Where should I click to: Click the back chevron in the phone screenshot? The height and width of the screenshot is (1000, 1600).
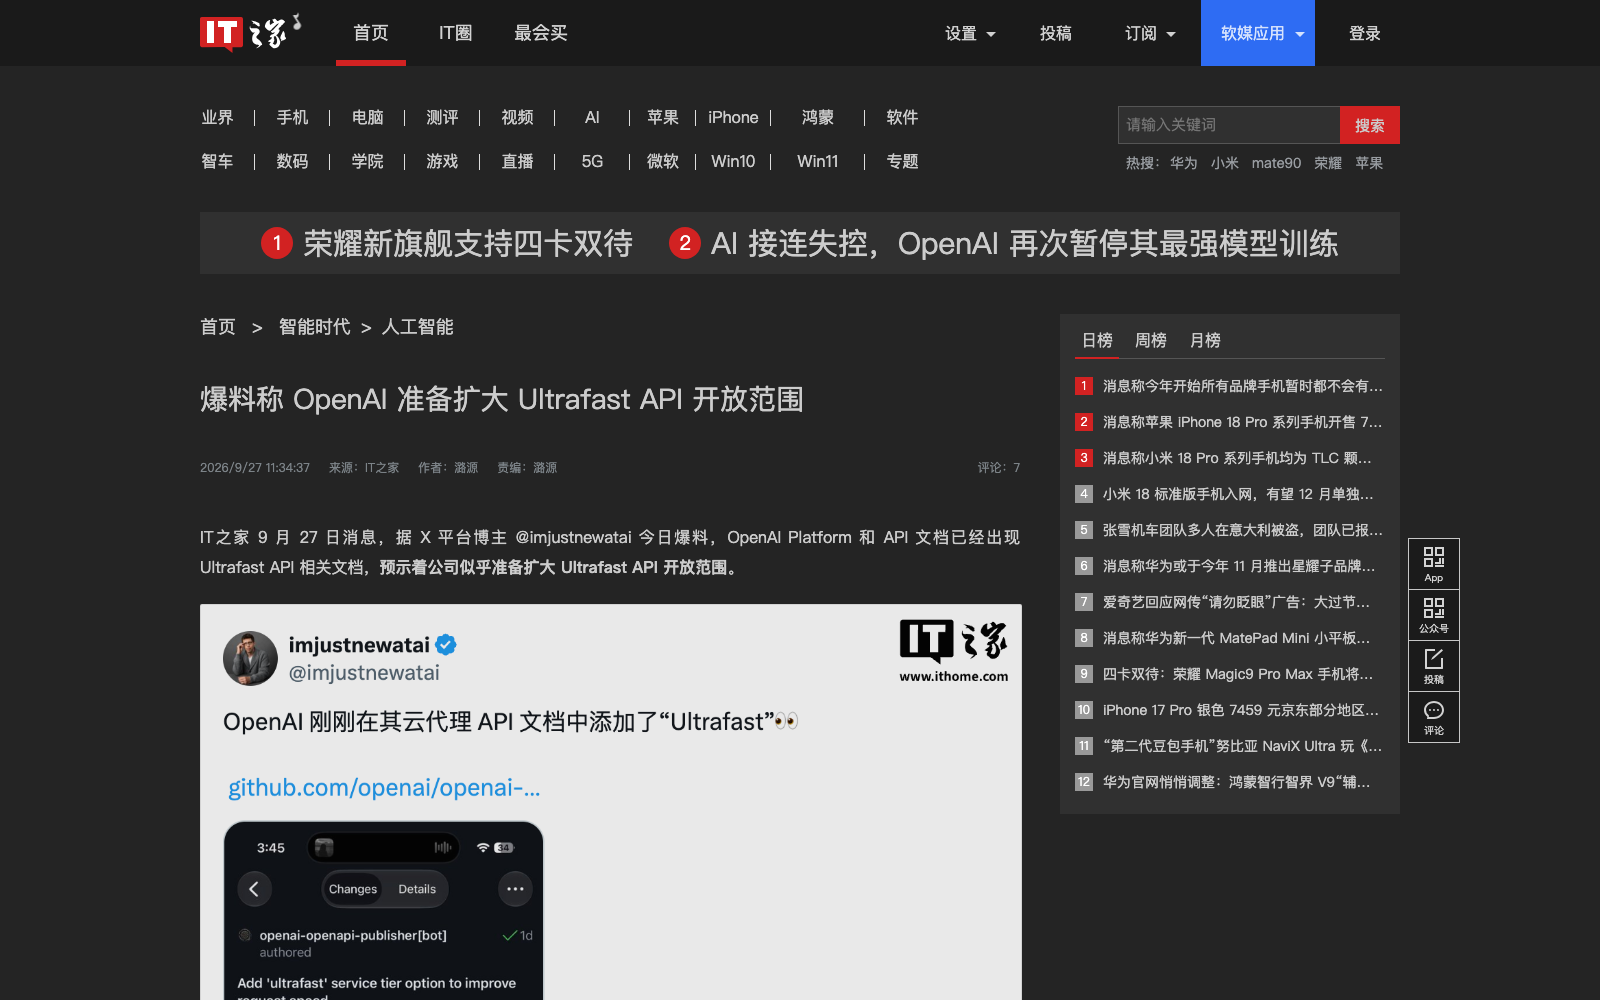pyautogui.click(x=254, y=889)
